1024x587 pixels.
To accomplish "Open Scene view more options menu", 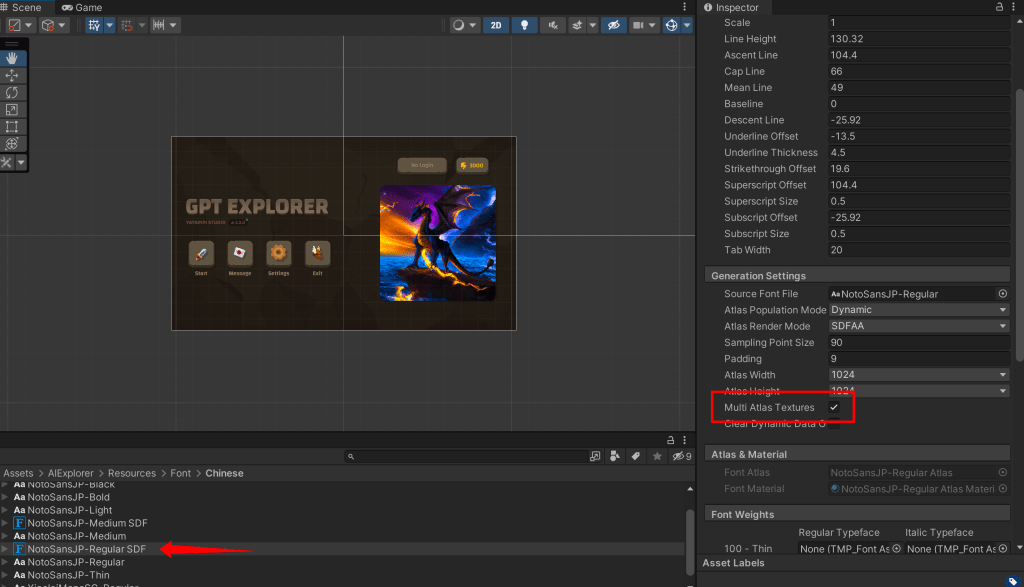I will coord(684,7).
